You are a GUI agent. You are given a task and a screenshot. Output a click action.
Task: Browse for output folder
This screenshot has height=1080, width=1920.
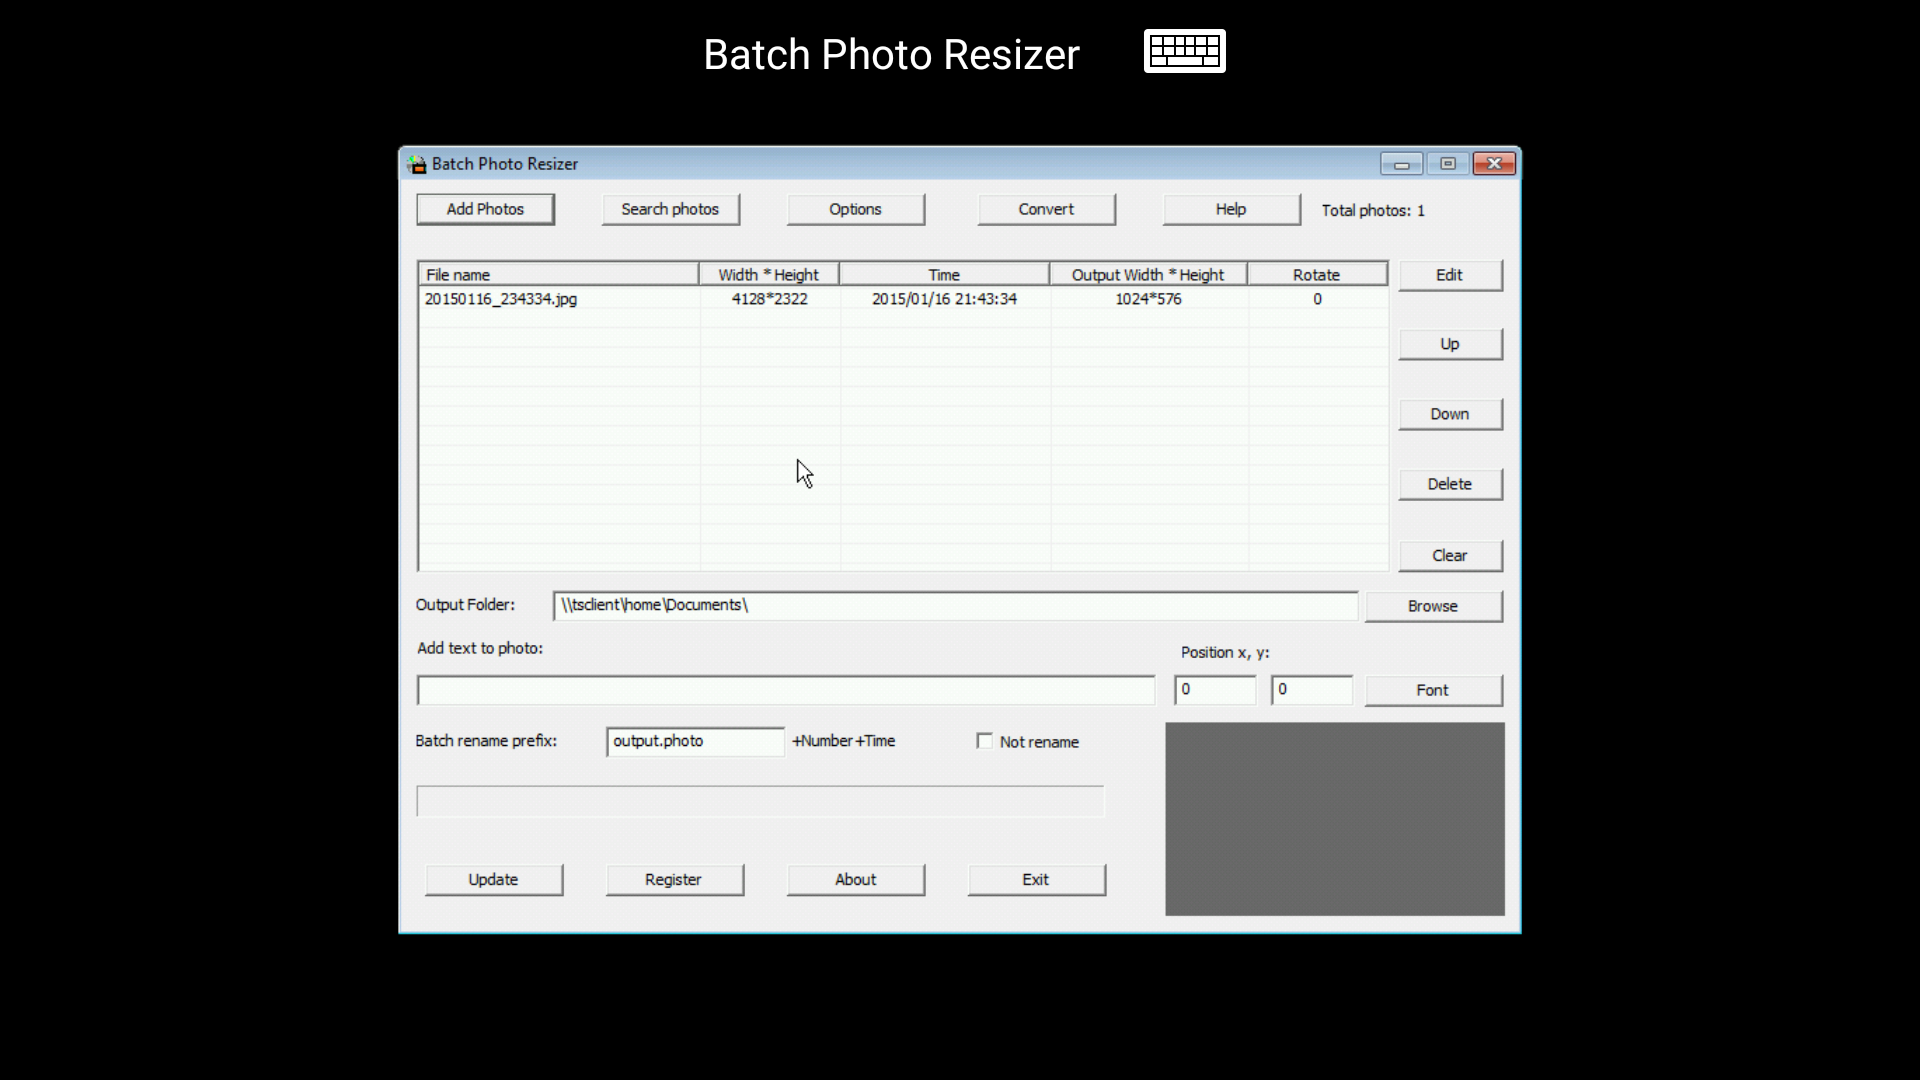[1433, 606]
